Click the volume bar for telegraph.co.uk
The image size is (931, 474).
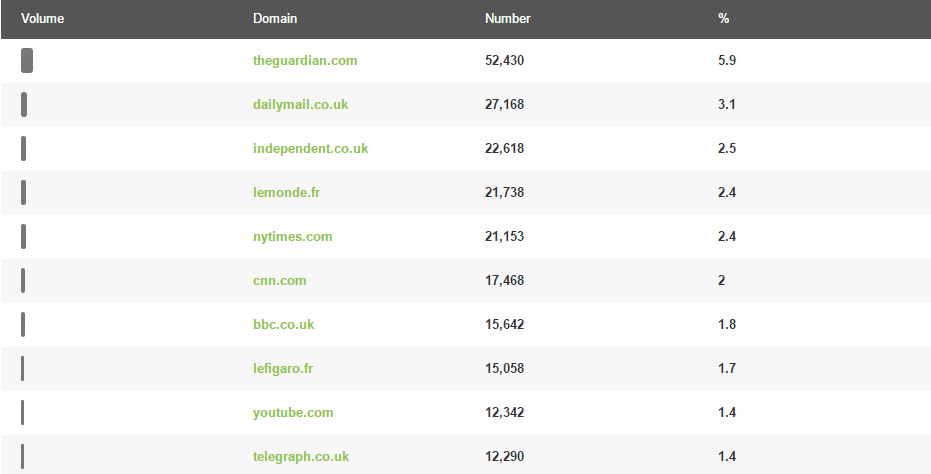[23, 456]
